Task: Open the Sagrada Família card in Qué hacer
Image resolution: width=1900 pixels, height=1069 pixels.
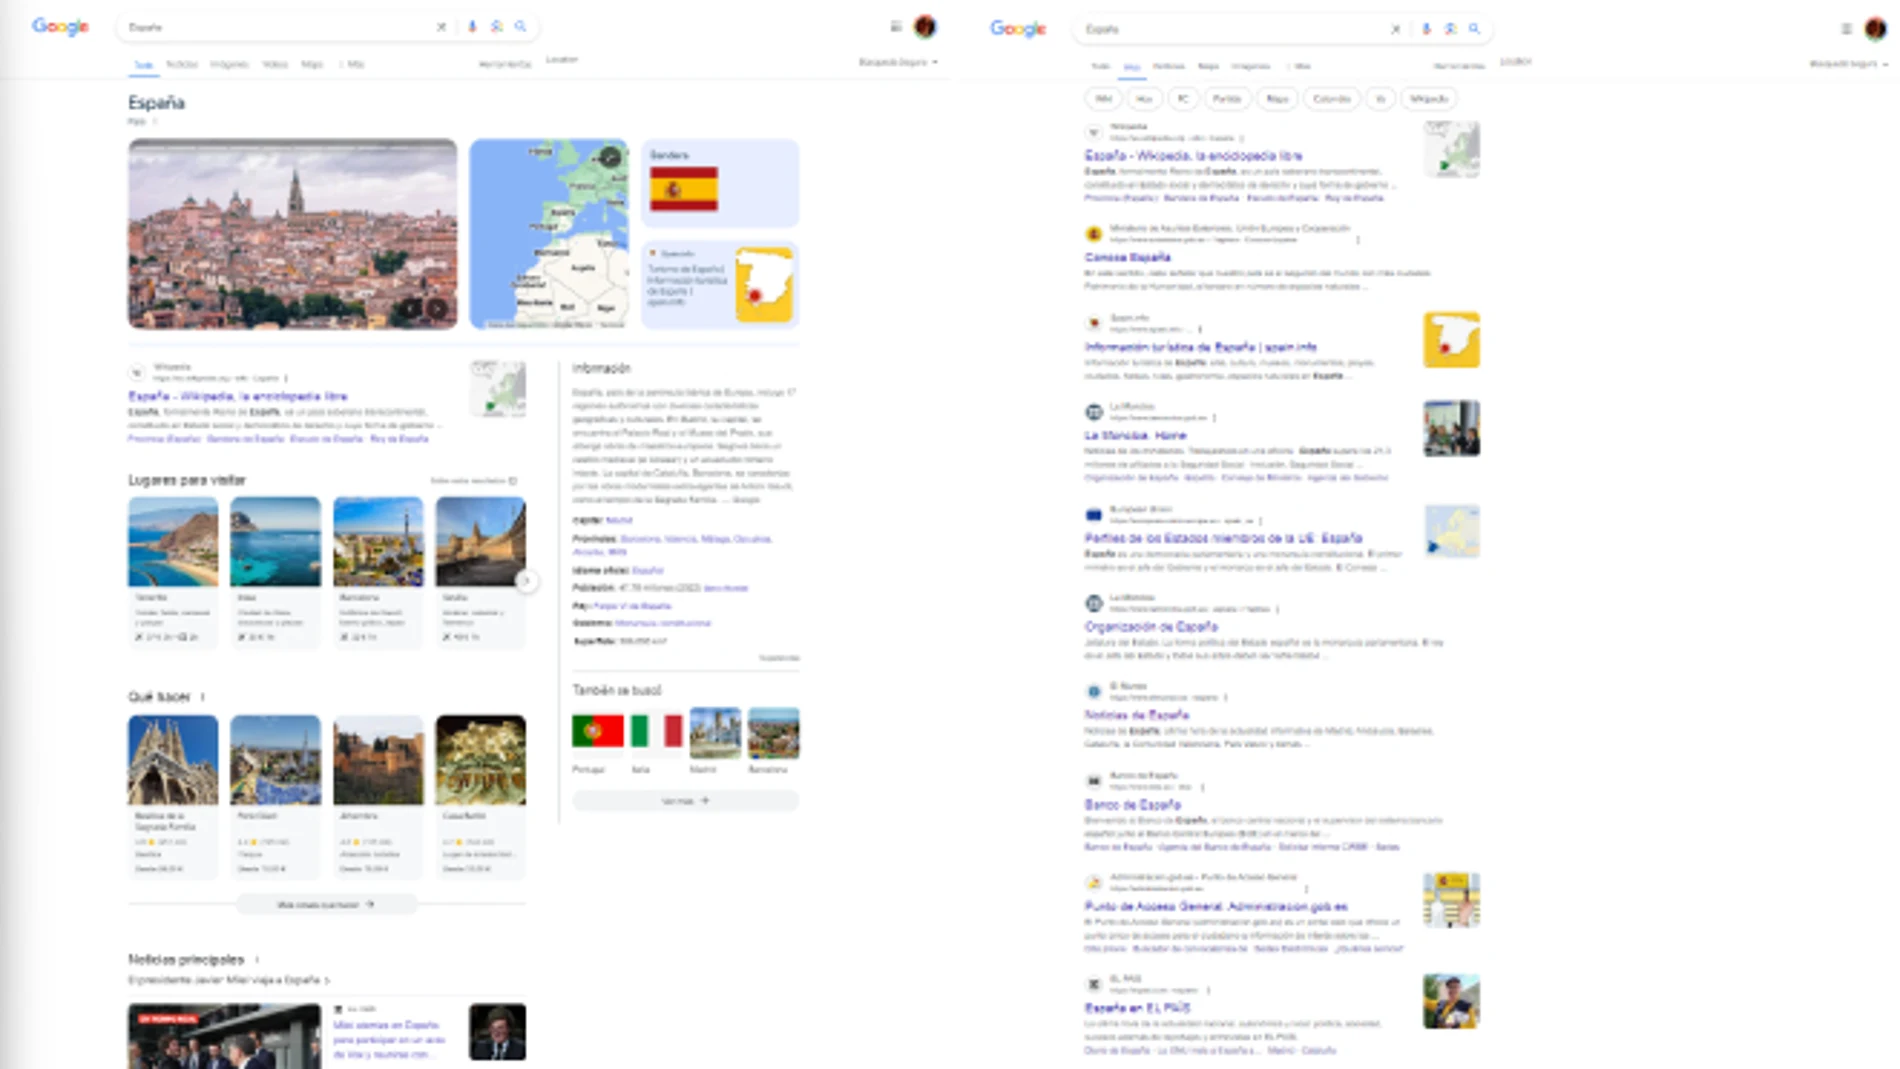Action: coord(173,796)
